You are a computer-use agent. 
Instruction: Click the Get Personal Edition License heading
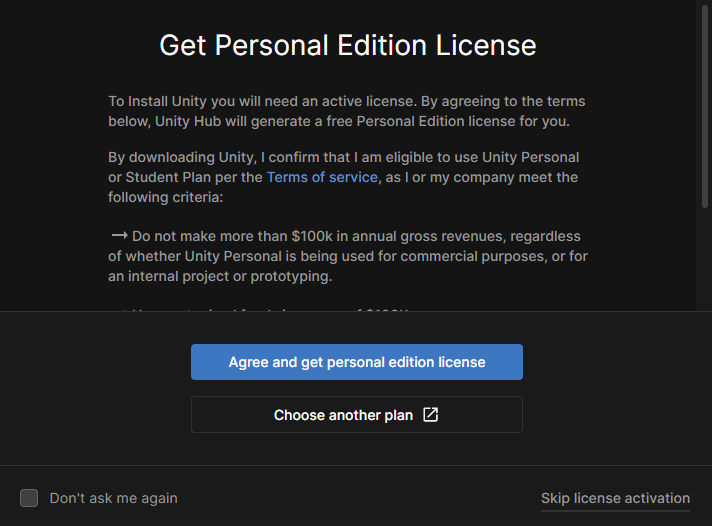click(348, 45)
